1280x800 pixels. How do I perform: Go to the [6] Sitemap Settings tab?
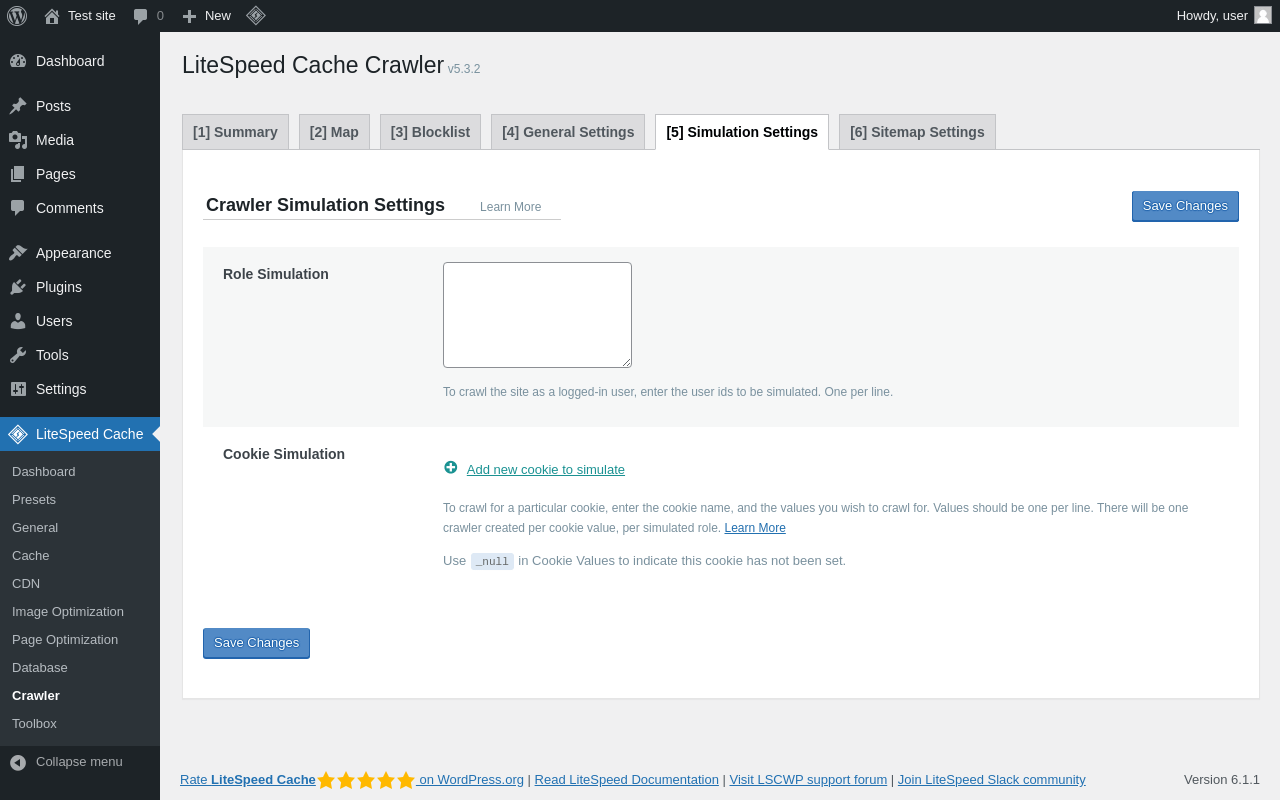tap(917, 132)
